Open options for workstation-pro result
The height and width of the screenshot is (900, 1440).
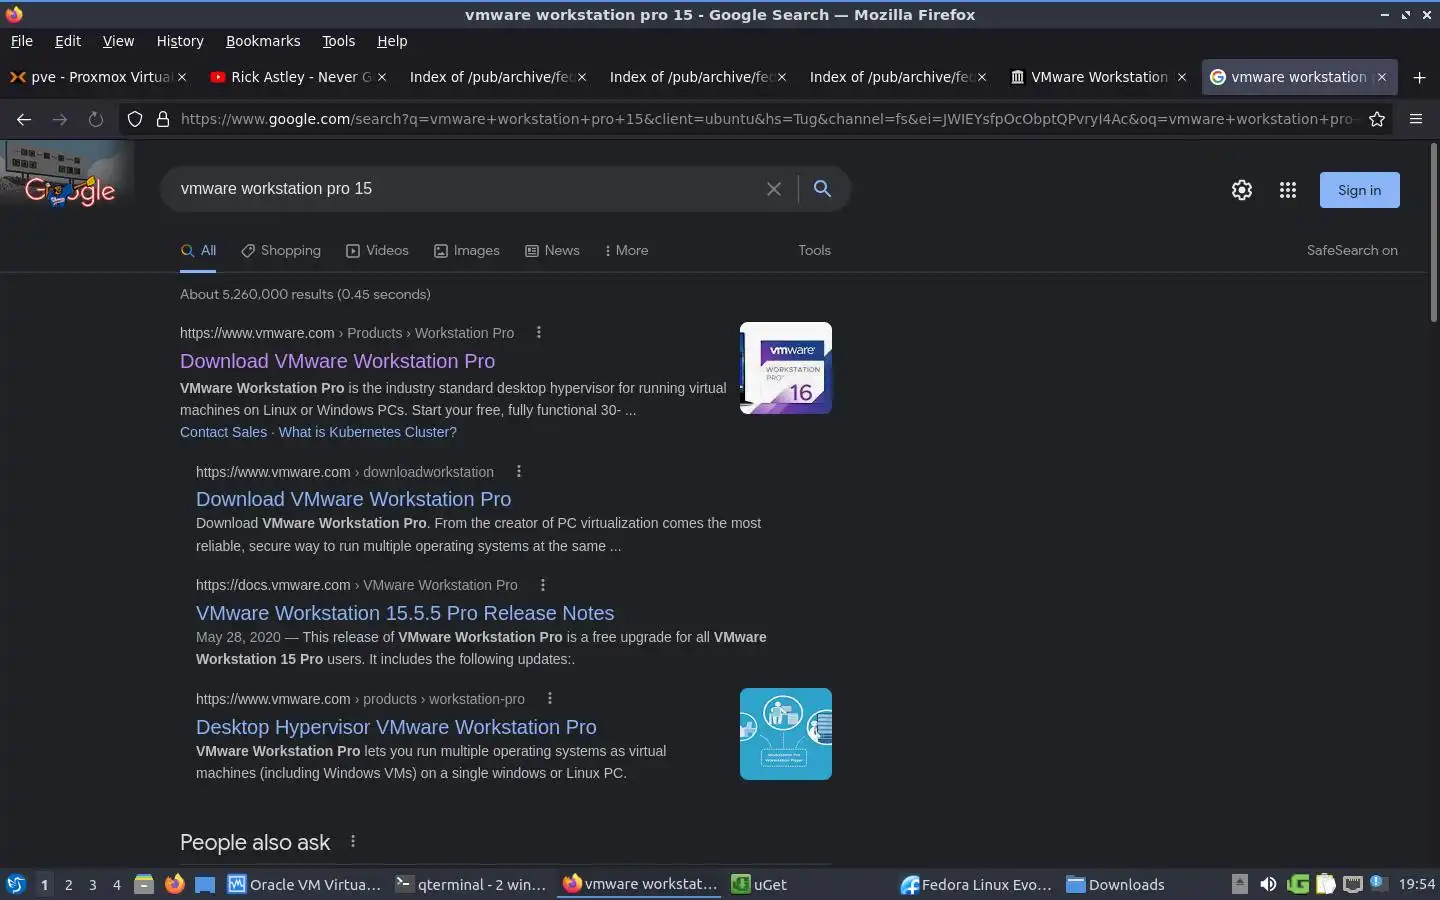[x=550, y=699]
